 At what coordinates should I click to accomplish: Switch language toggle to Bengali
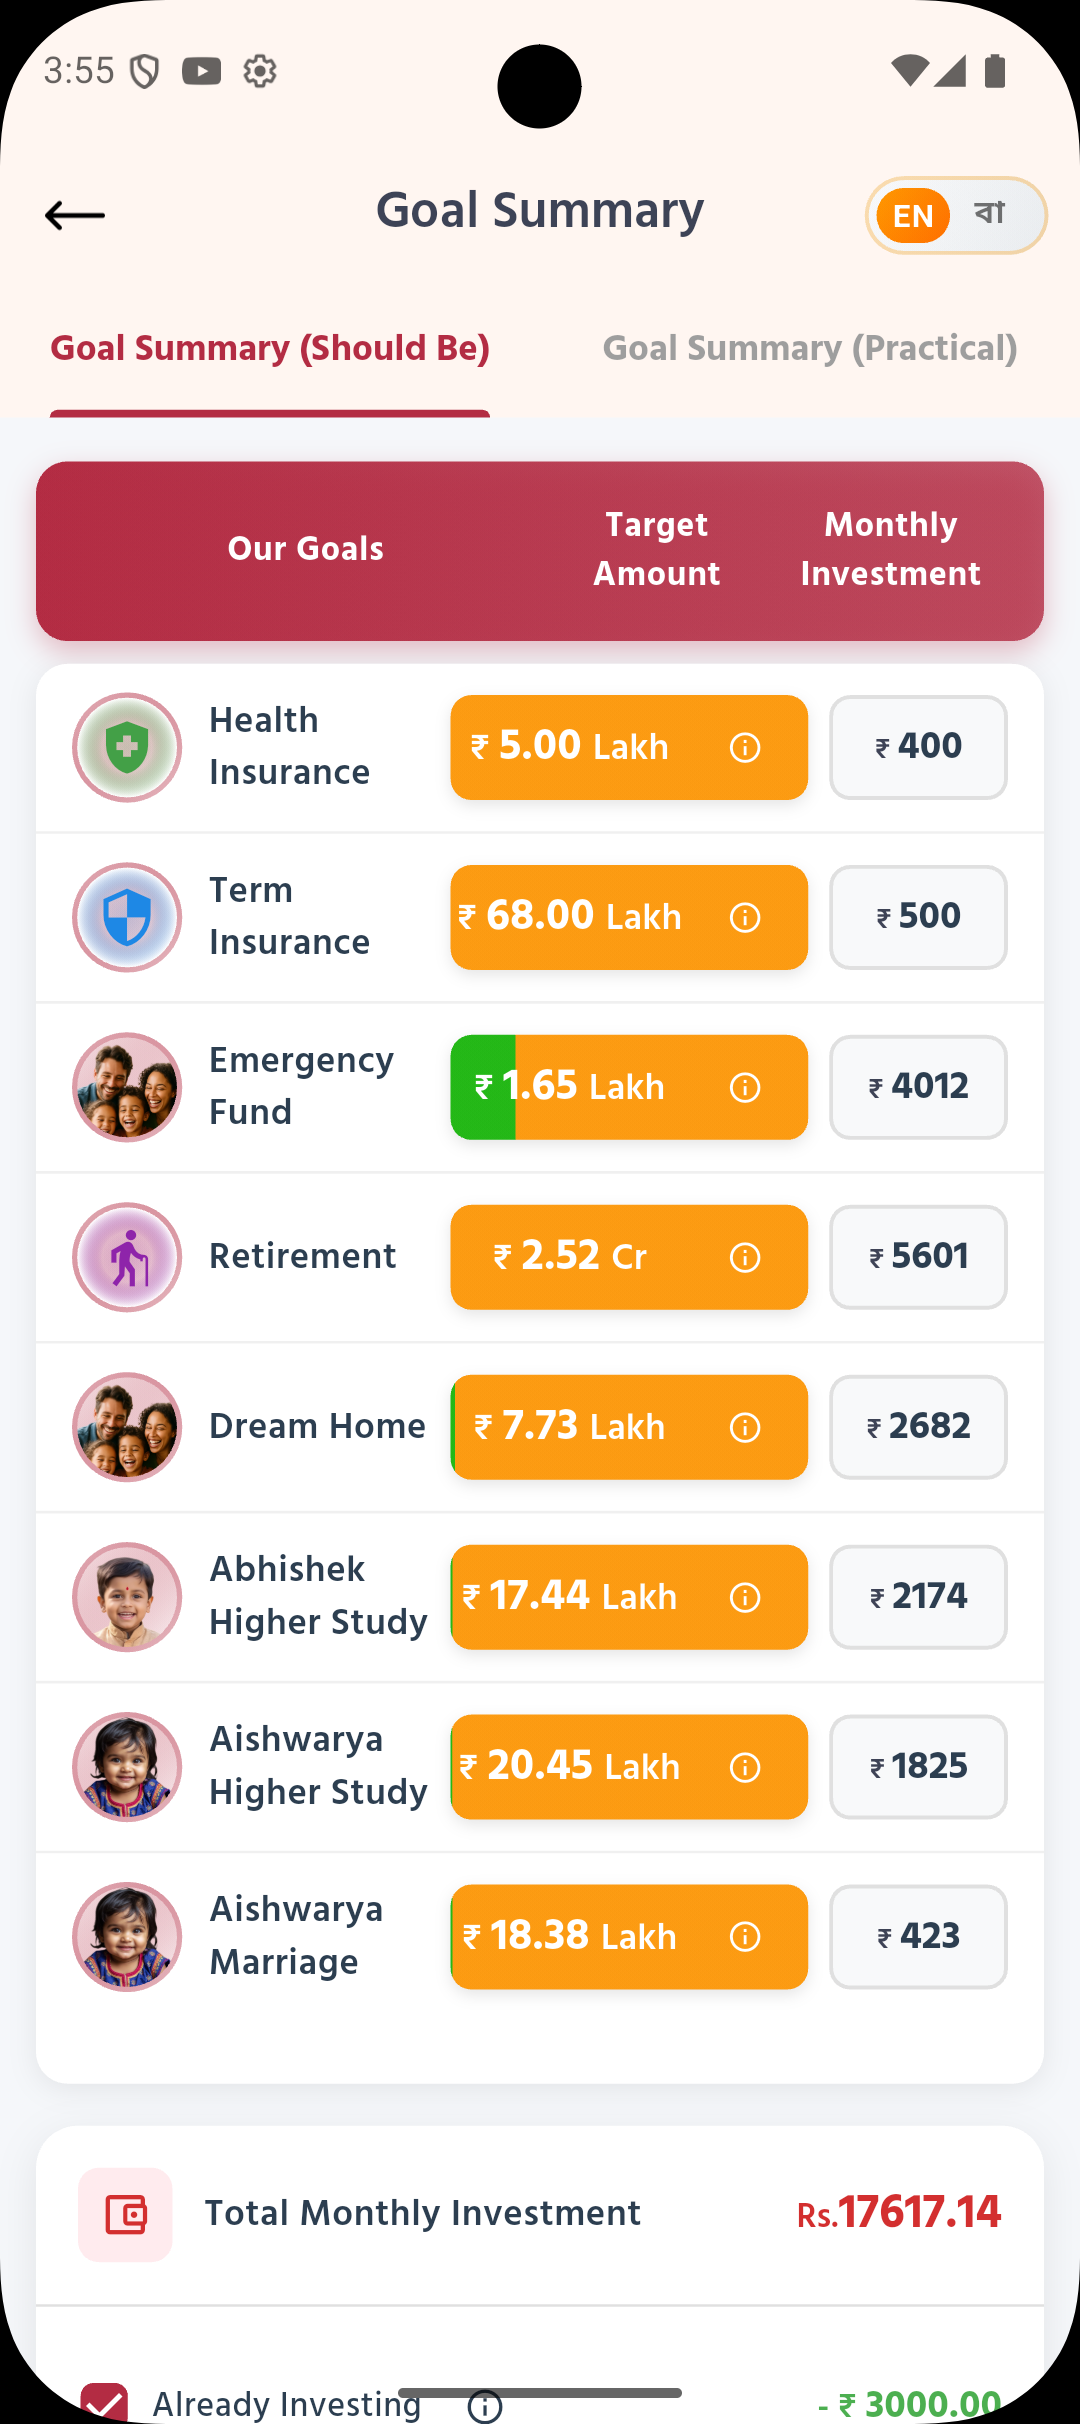990,214
